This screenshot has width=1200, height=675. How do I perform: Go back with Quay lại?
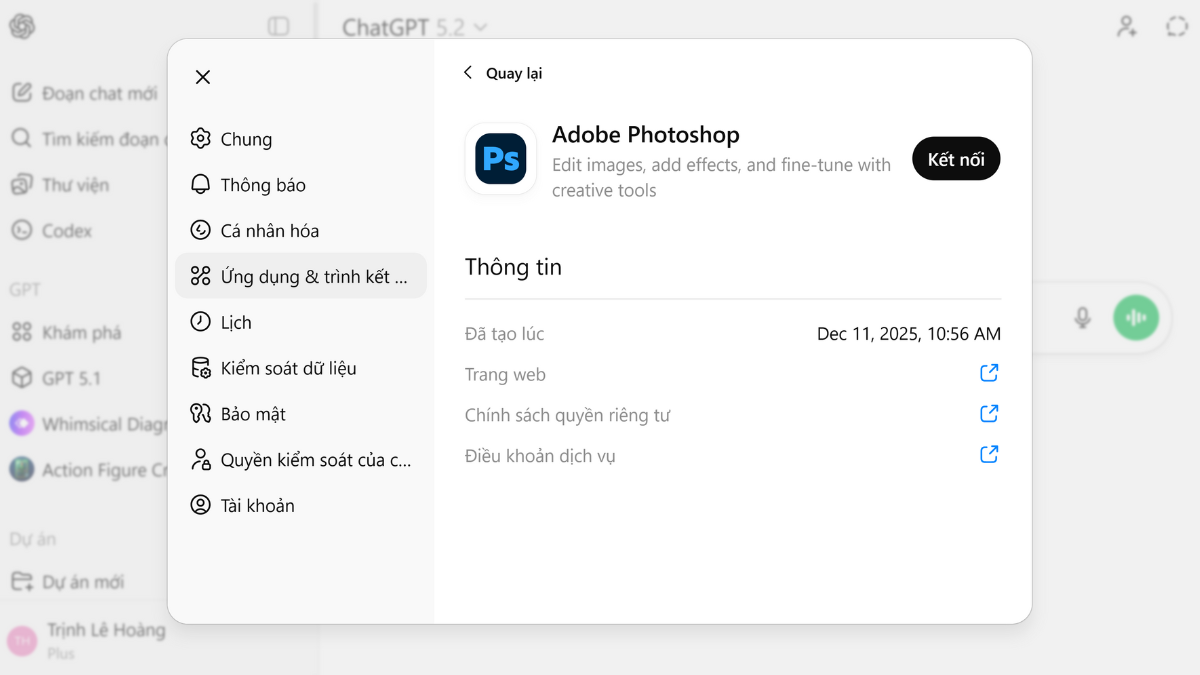pyautogui.click(x=504, y=73)
